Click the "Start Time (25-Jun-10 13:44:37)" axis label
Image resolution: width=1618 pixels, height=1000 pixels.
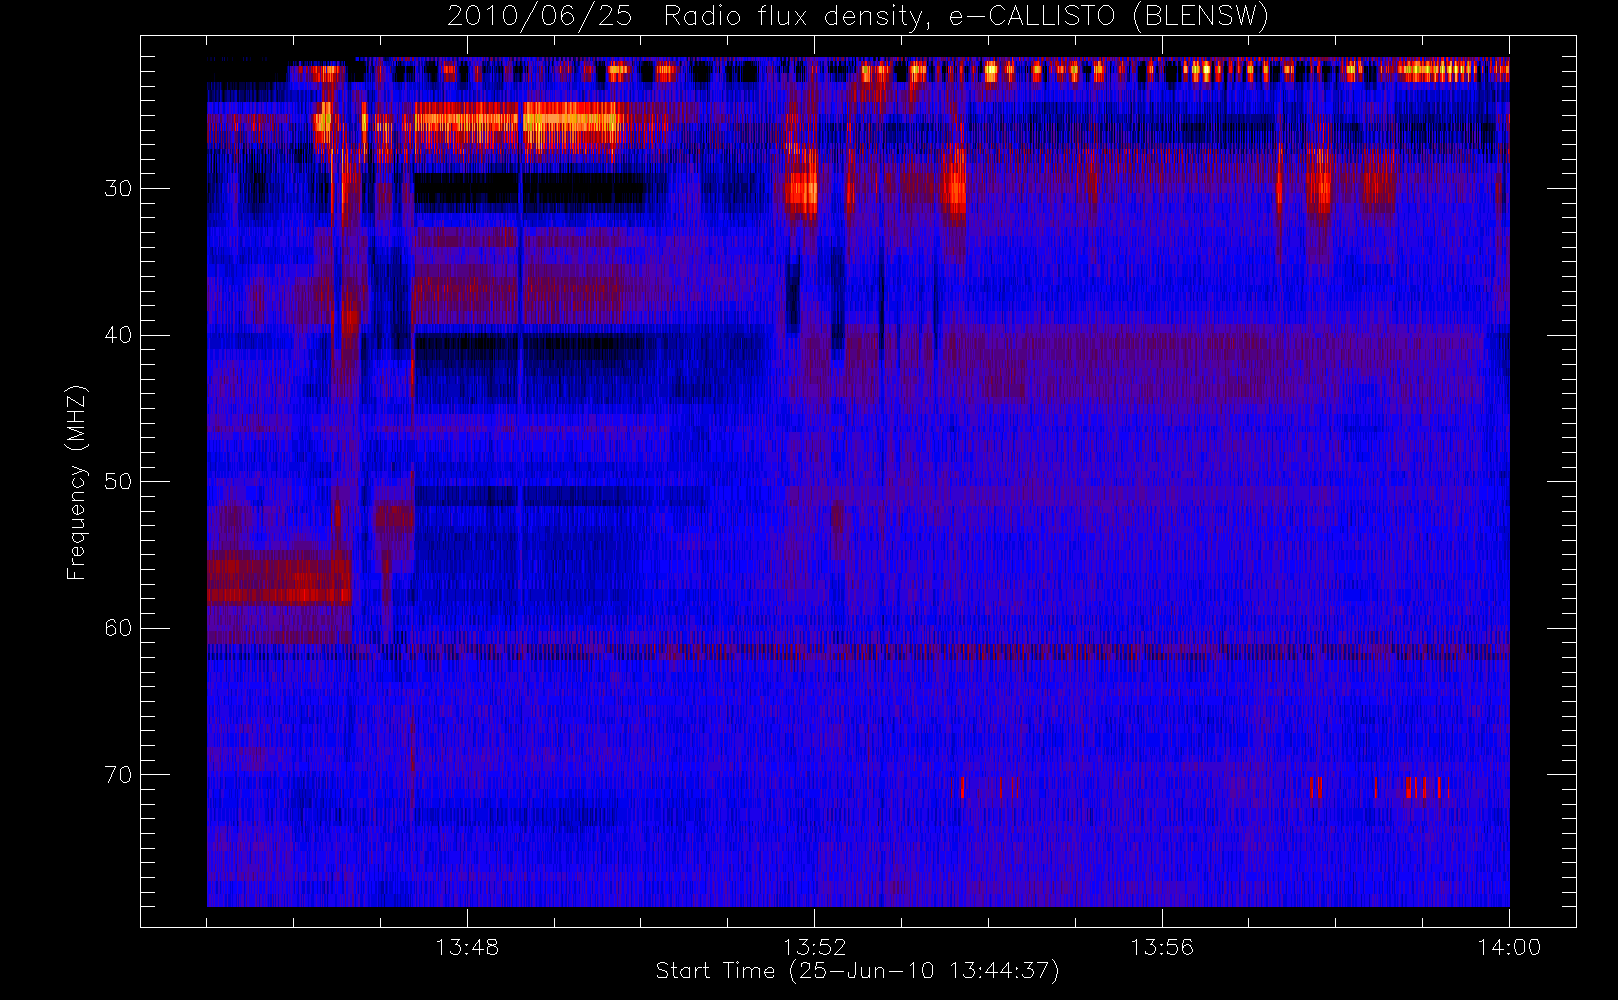pyautogui.click(x=857, y=971)
